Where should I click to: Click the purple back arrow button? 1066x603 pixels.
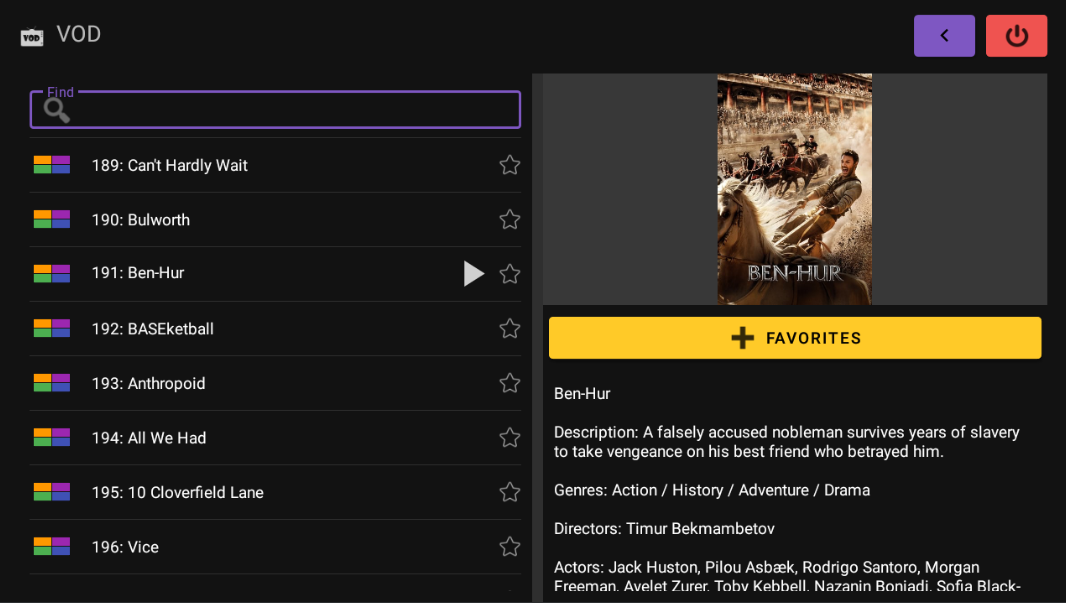click(x=944, y=36)
